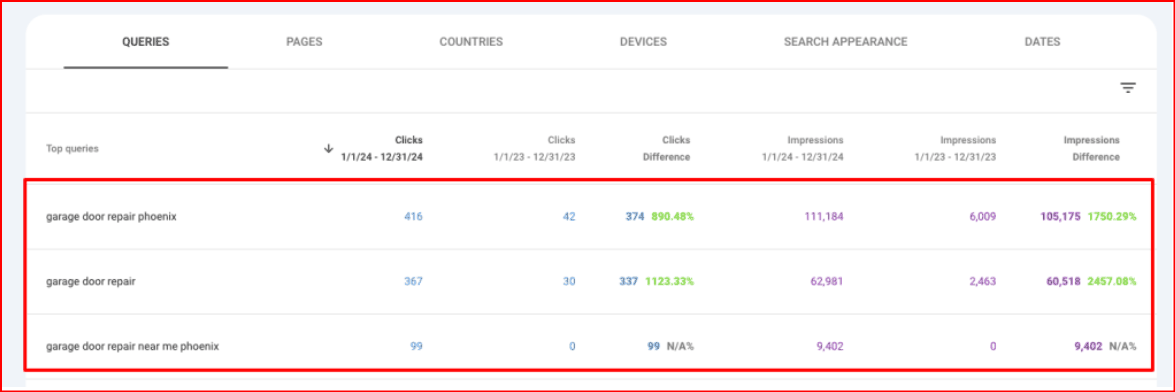This screenshot has width=1175, height=392.
Task: Switch to the Queries tab
Action: [146, 42]
